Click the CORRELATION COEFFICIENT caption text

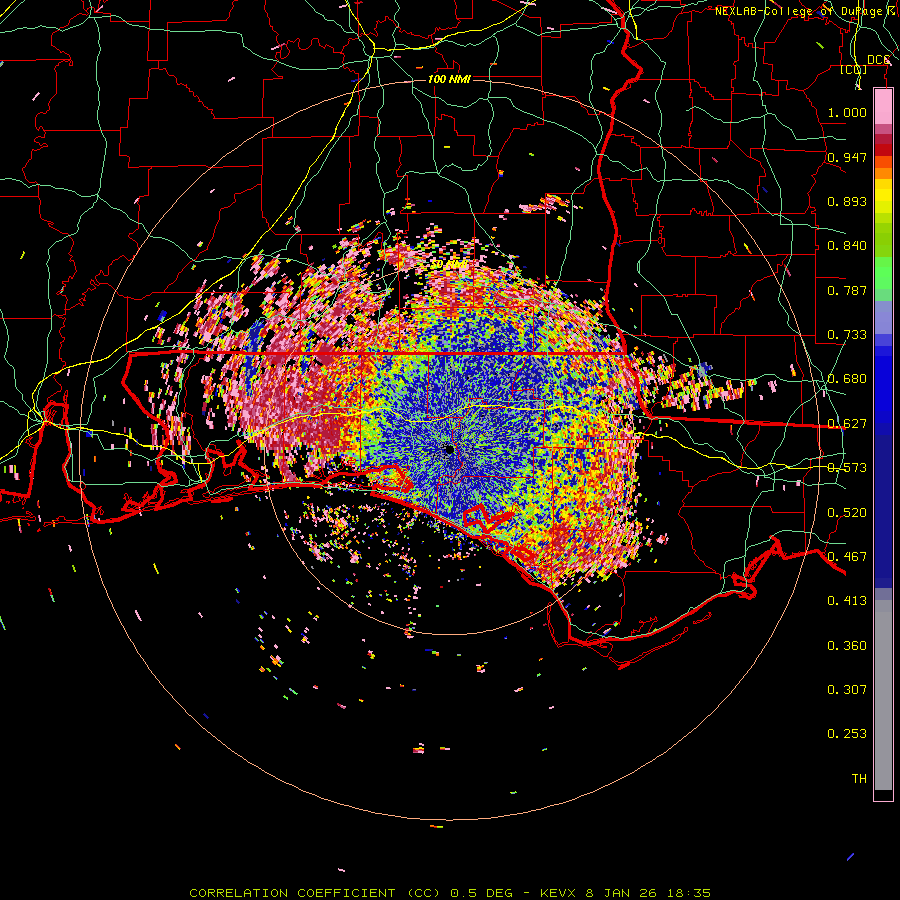point(292,893)
